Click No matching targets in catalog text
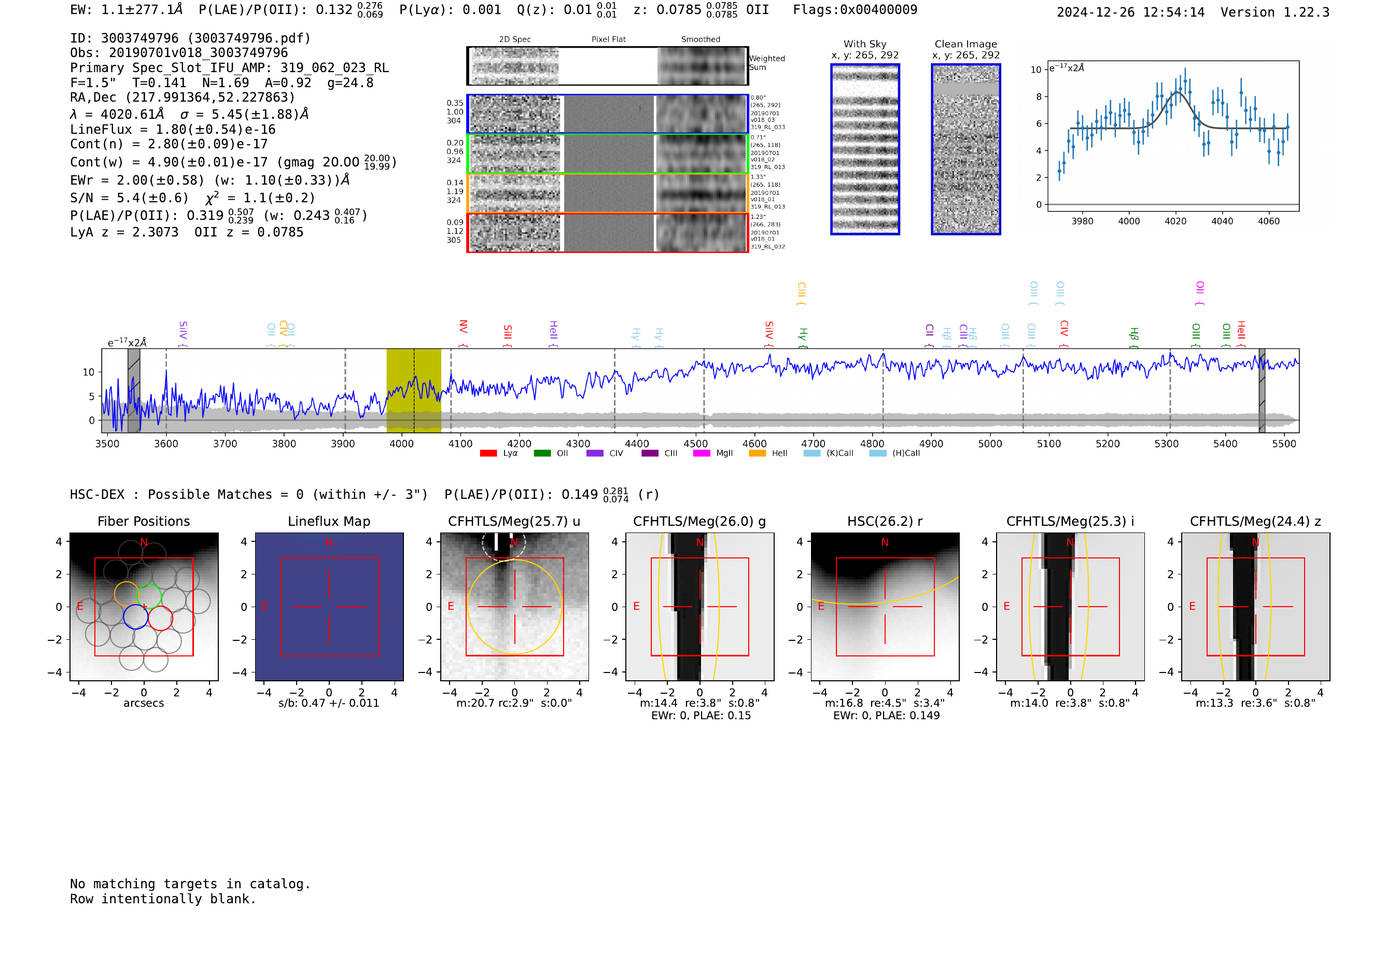 [190, 884]
